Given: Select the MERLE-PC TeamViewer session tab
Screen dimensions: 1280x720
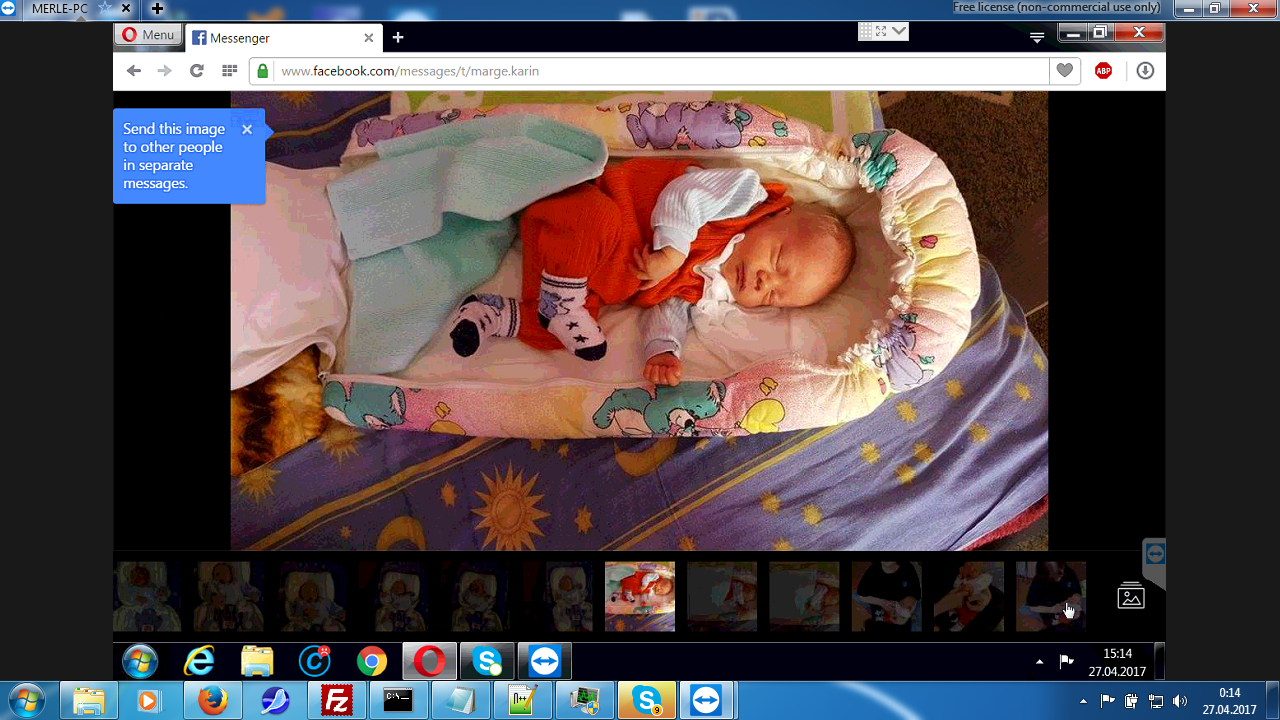Looking at the screenshot, I should [x=60, y=9].
